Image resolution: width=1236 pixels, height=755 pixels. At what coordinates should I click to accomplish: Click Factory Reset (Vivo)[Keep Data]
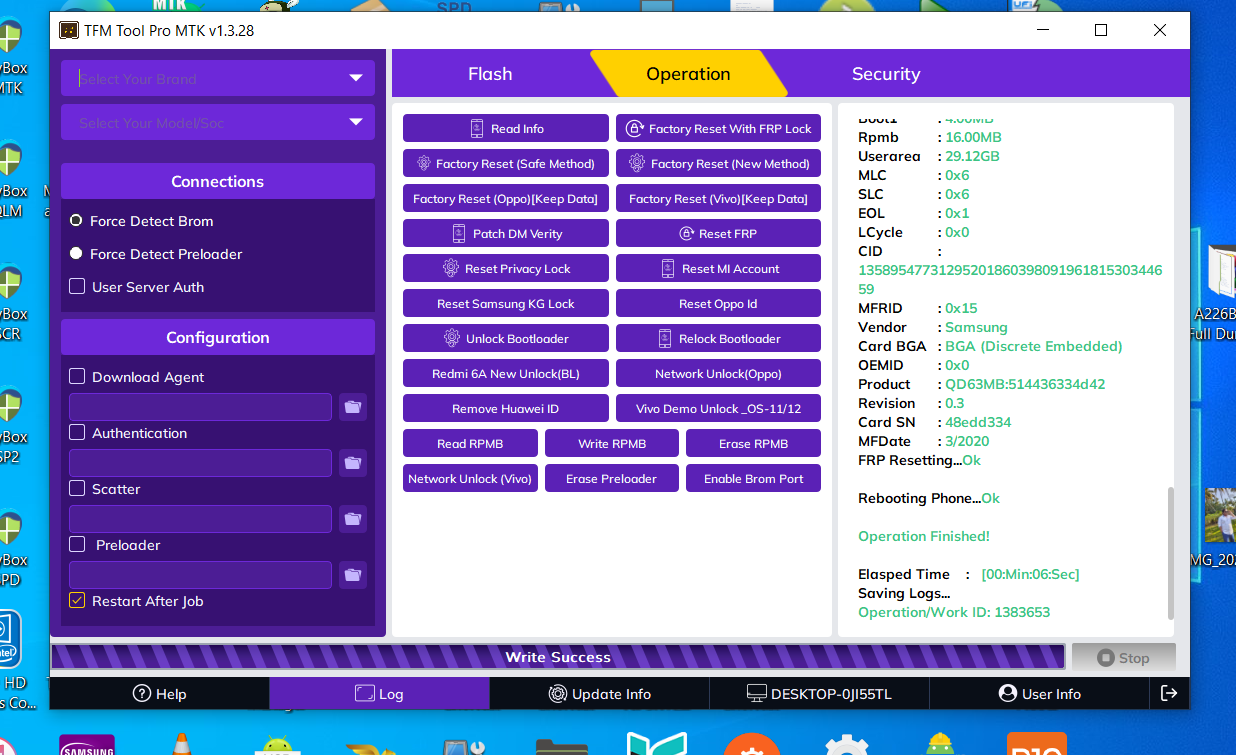pyautogui.click(x=718, y=199)
